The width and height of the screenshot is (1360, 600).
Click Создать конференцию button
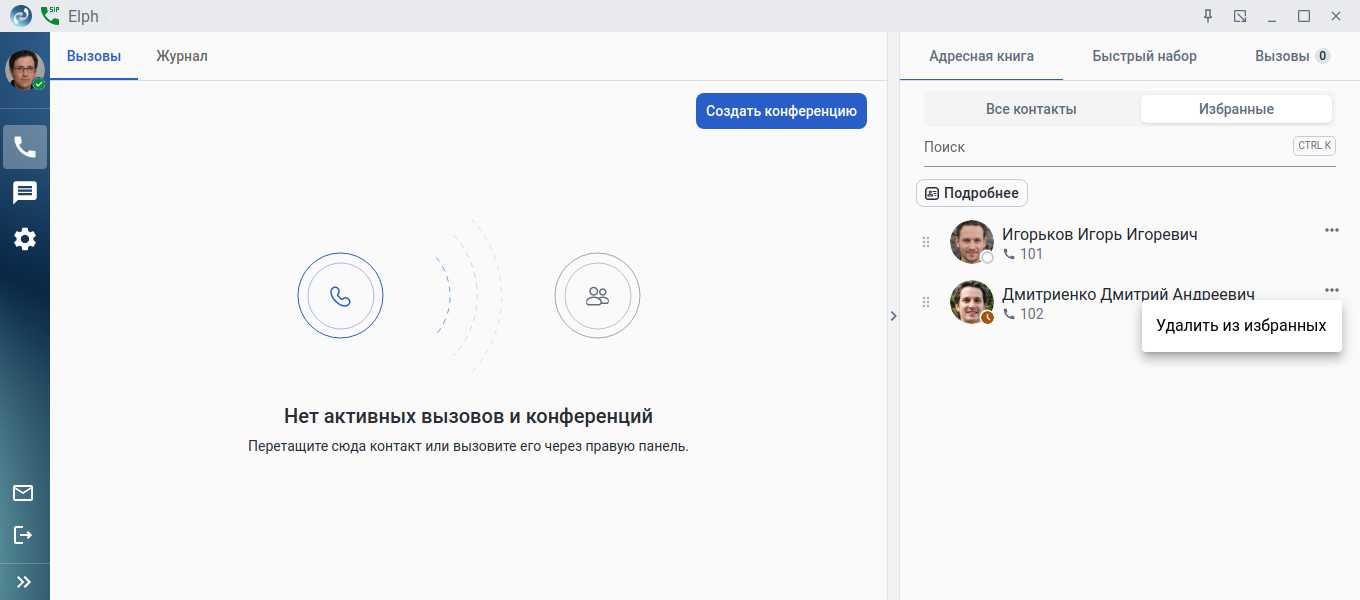[x=781, y=111]
